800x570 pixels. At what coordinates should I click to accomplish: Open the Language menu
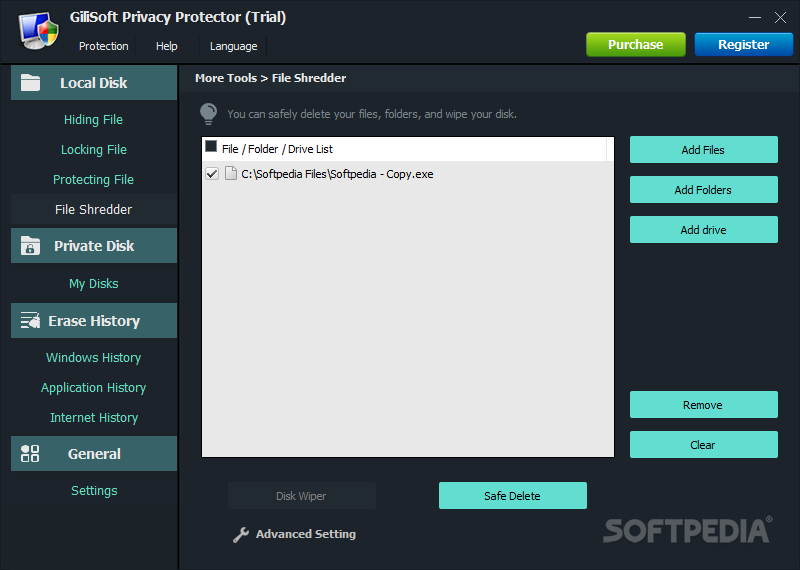point(234,46)
